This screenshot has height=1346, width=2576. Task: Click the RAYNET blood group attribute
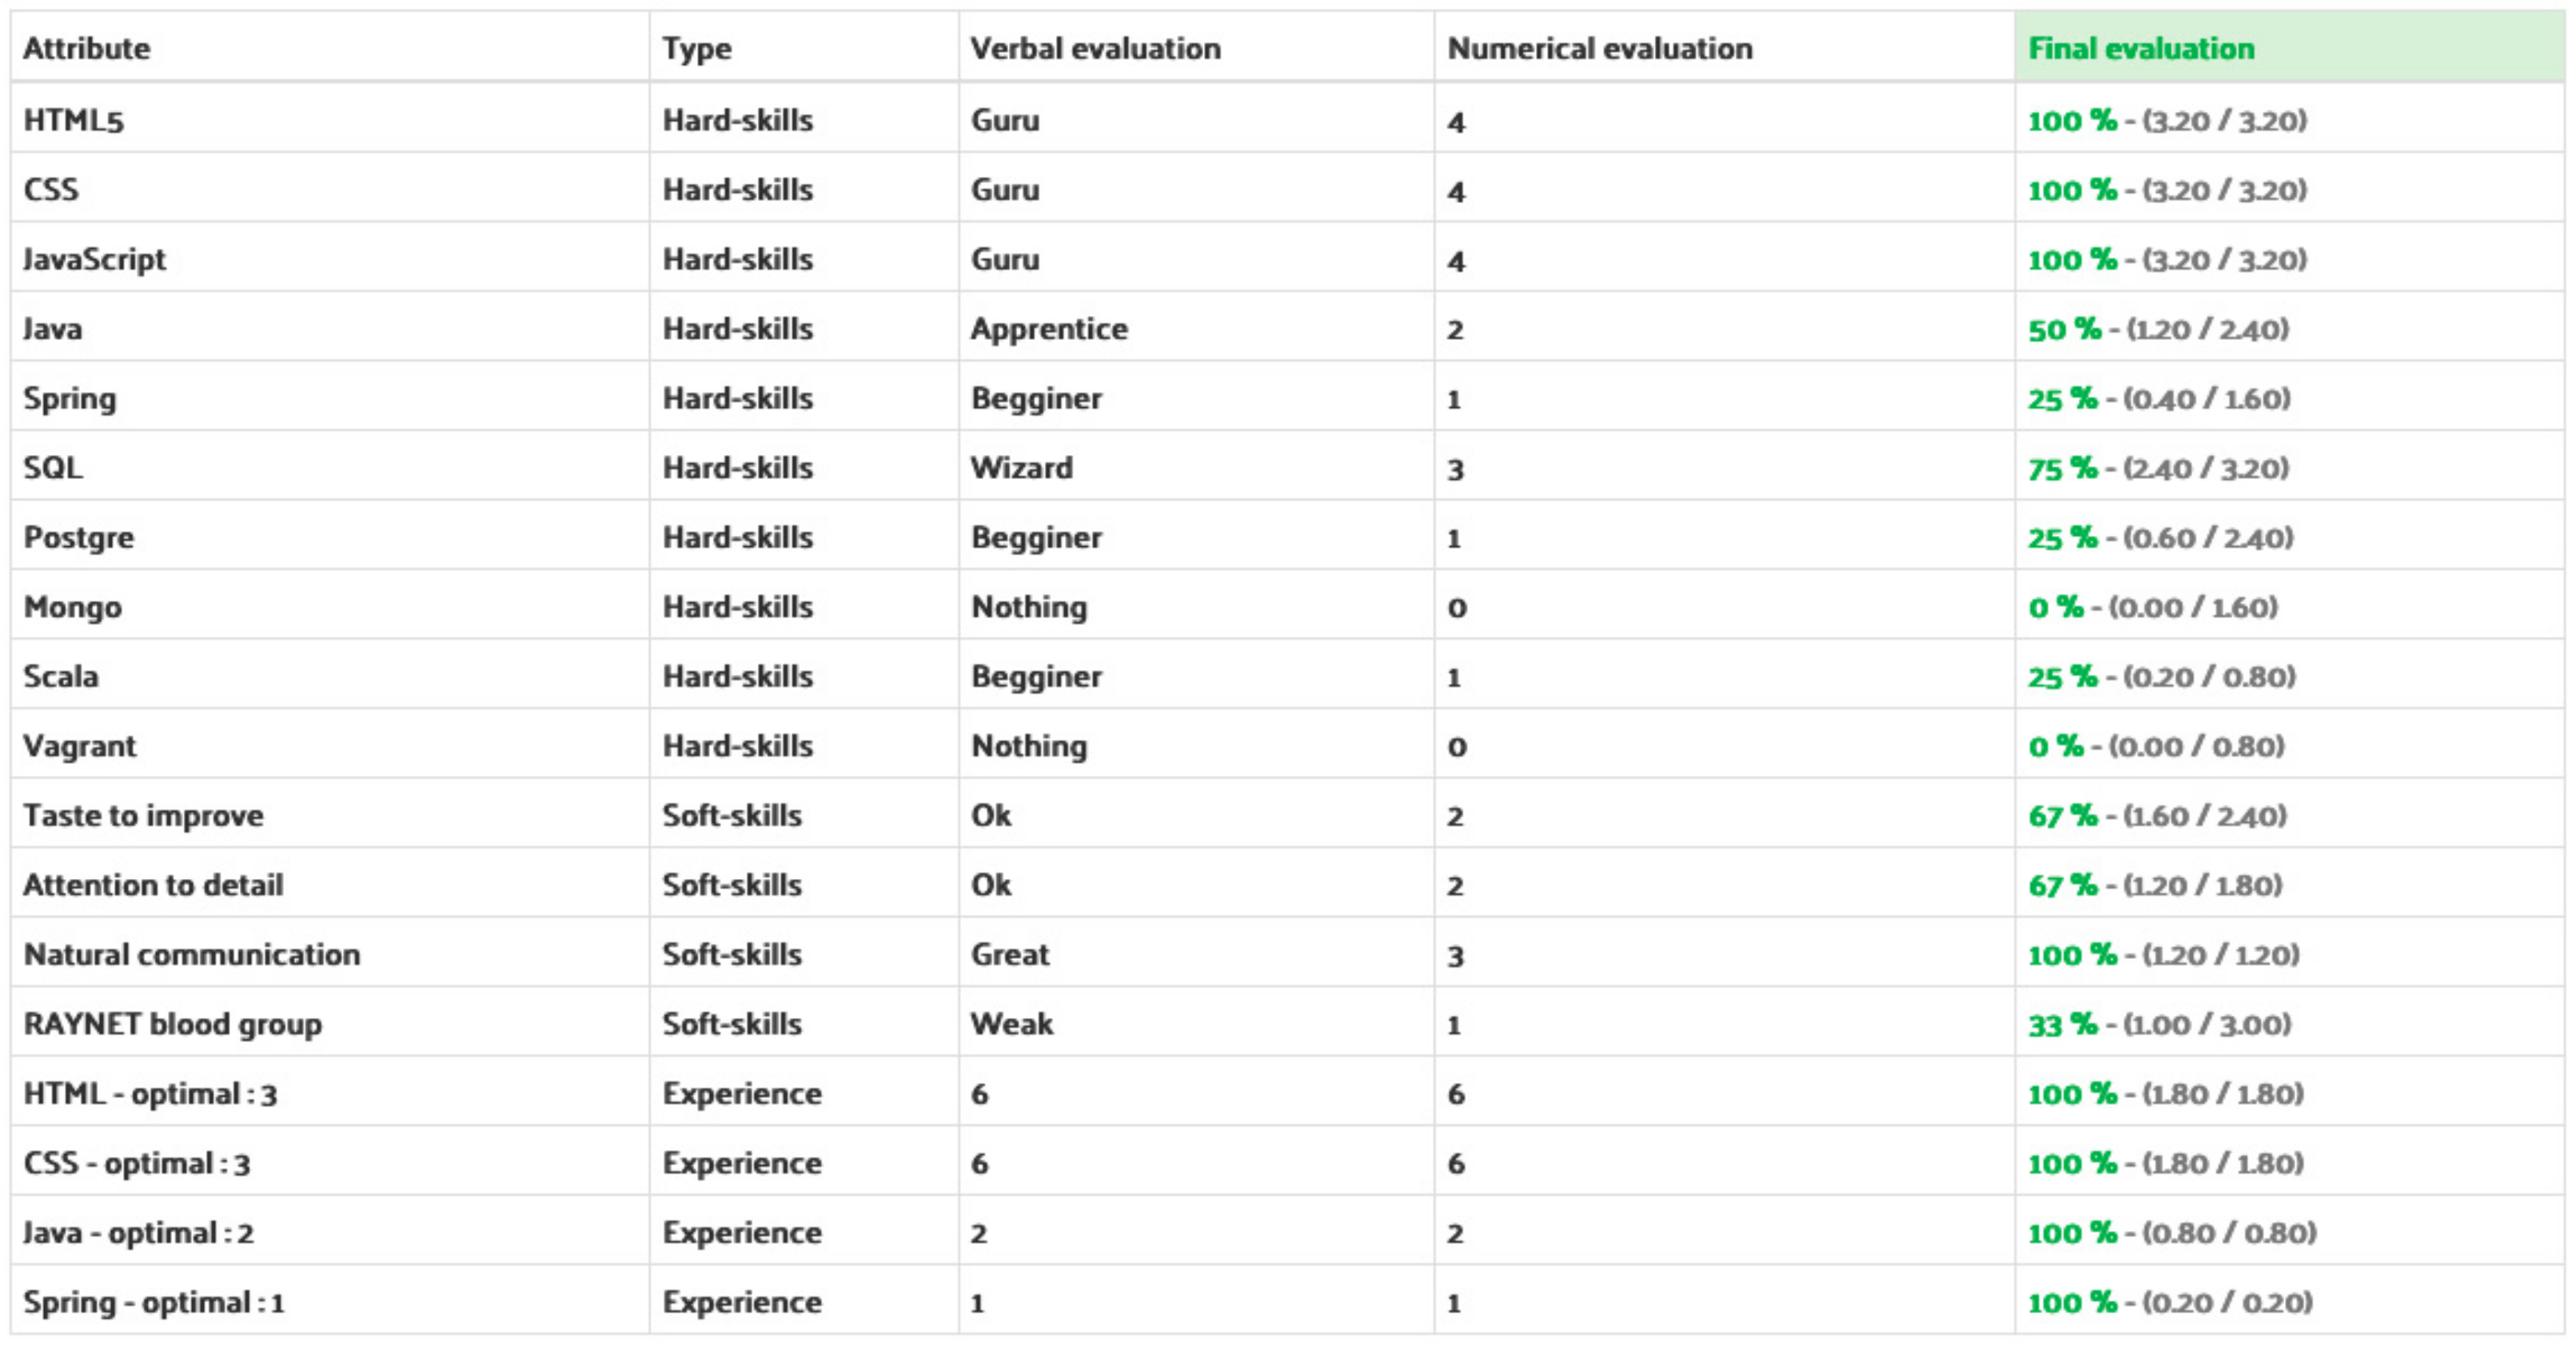[172, 1024]
